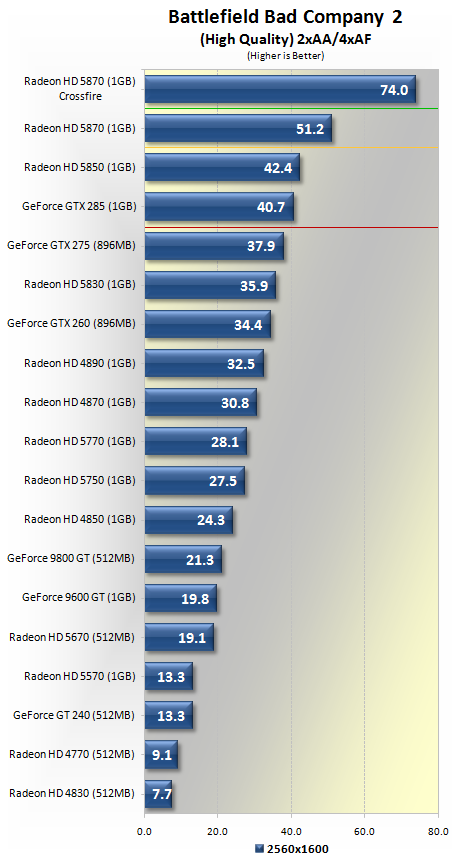Click the 'Radeon HD 5570 (1GB)' label

pos(80,676)
